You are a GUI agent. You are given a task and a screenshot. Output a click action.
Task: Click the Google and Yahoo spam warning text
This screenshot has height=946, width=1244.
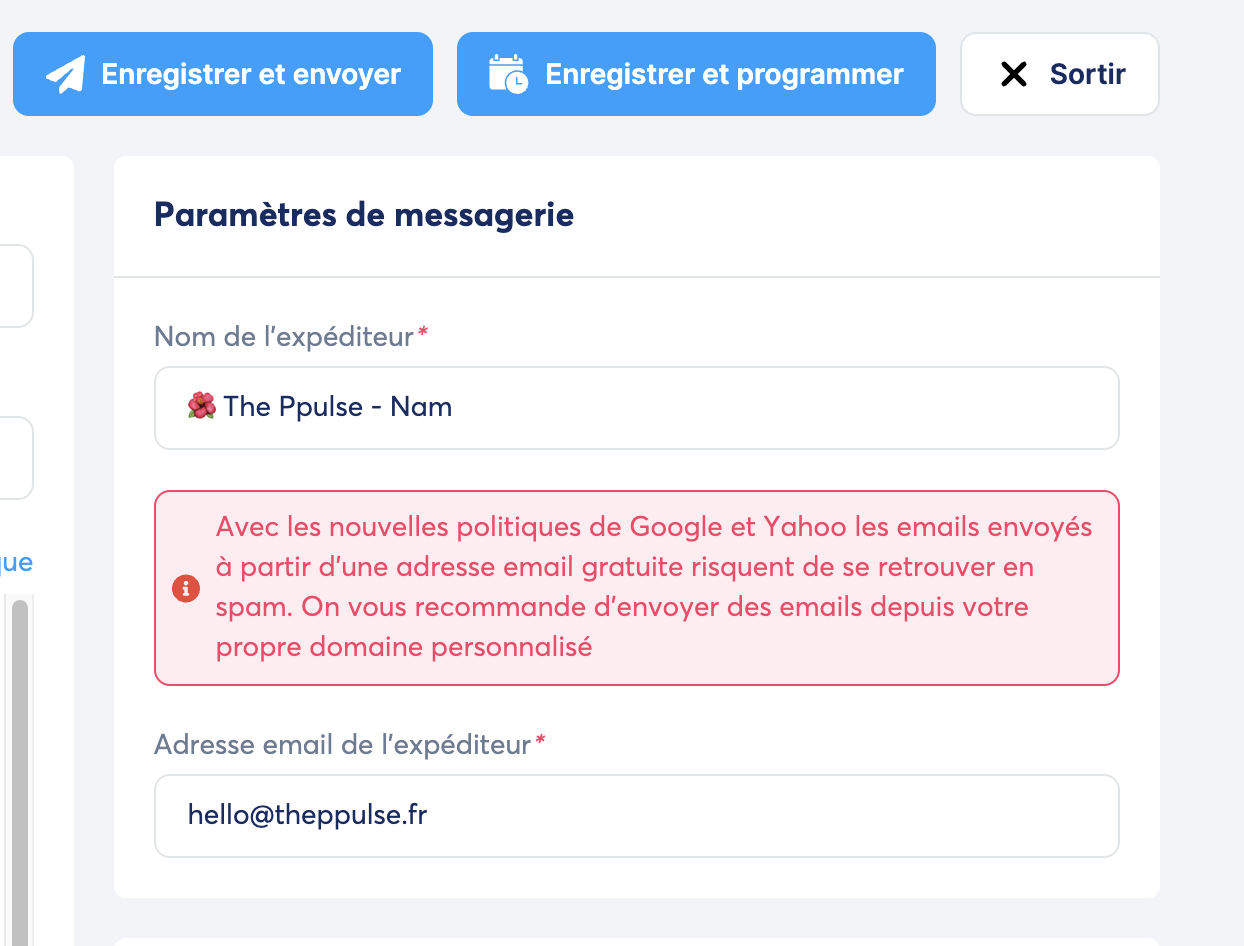point(654,587)
